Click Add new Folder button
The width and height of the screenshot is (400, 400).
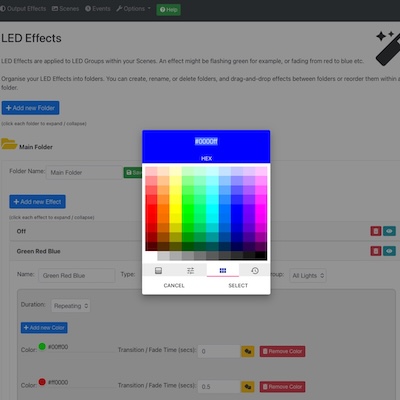[x=30, y=108]
